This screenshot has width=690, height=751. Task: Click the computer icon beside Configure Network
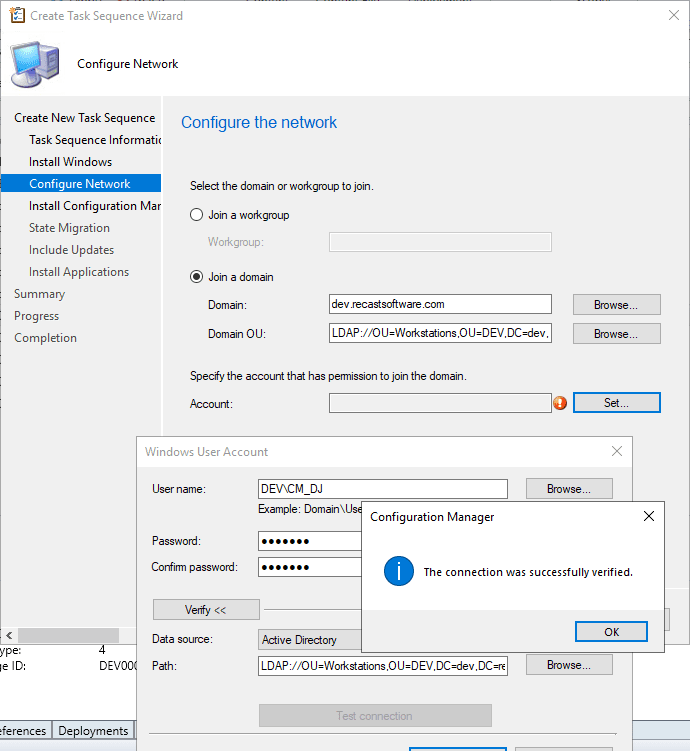35,64
